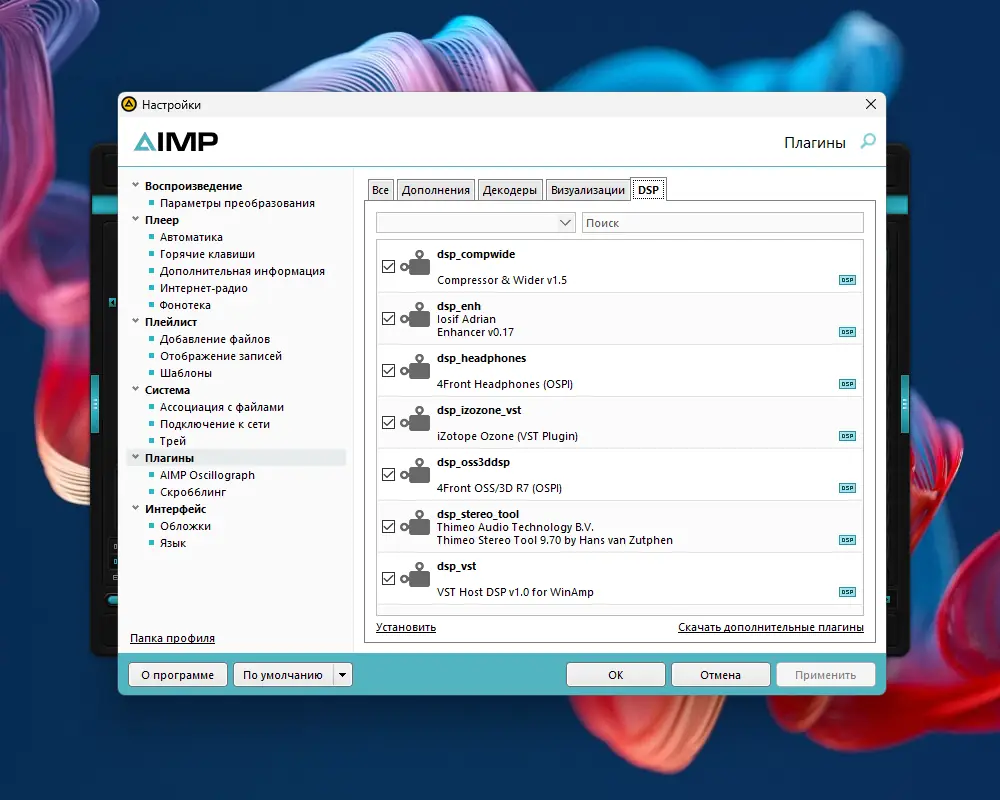Click the DSP badge on the dsp_vst row
Screen dimensions: 1000x800
pyautogui.click(x=847, y=592)
